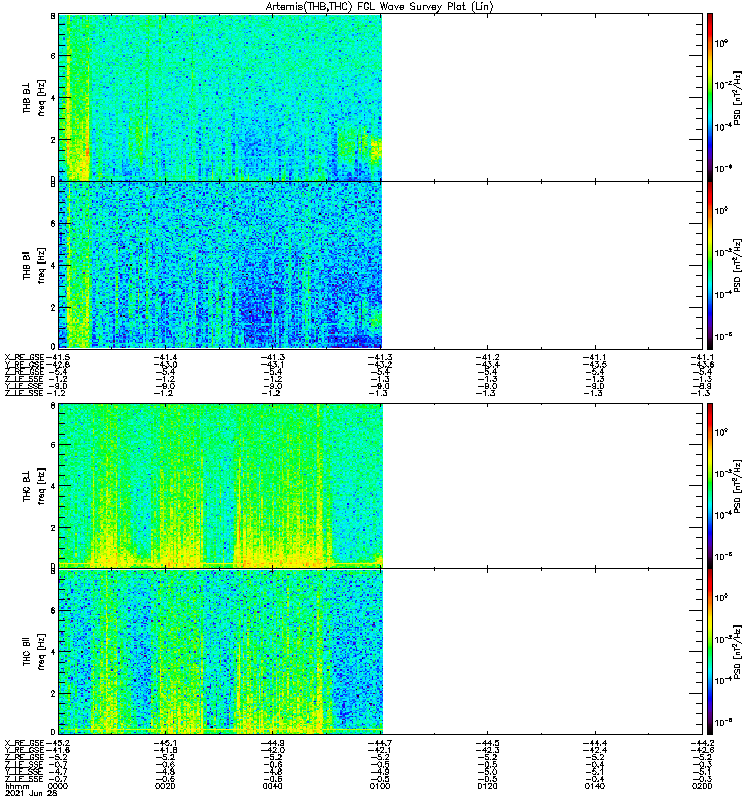Click the "THC B⊥ freq [Hz]" axis label
The image size is (750, 800).
tap(34, 486)
